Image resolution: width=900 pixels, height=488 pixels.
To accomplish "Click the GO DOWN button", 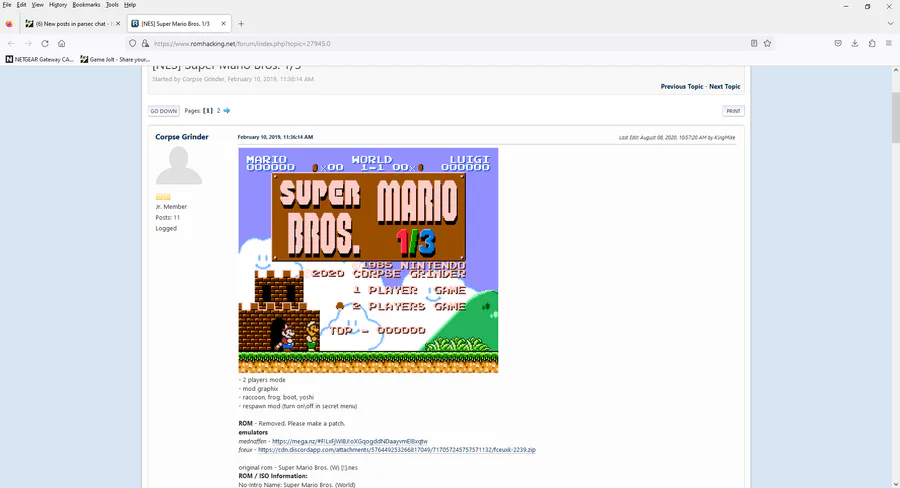I will pos(164,111).
